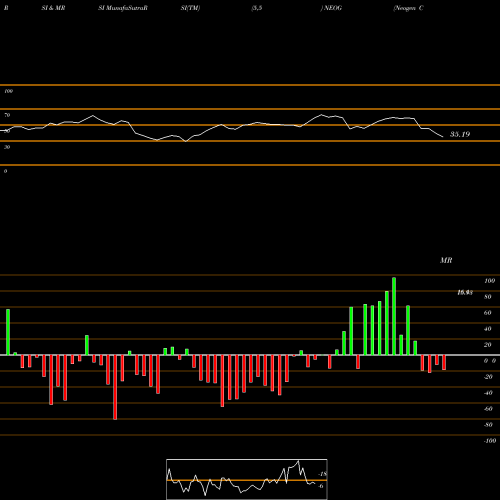Image resolution: width=500 pixels, height=500 pixels.
Task: Click the MR axis label -100
Action: pos(490,441)
